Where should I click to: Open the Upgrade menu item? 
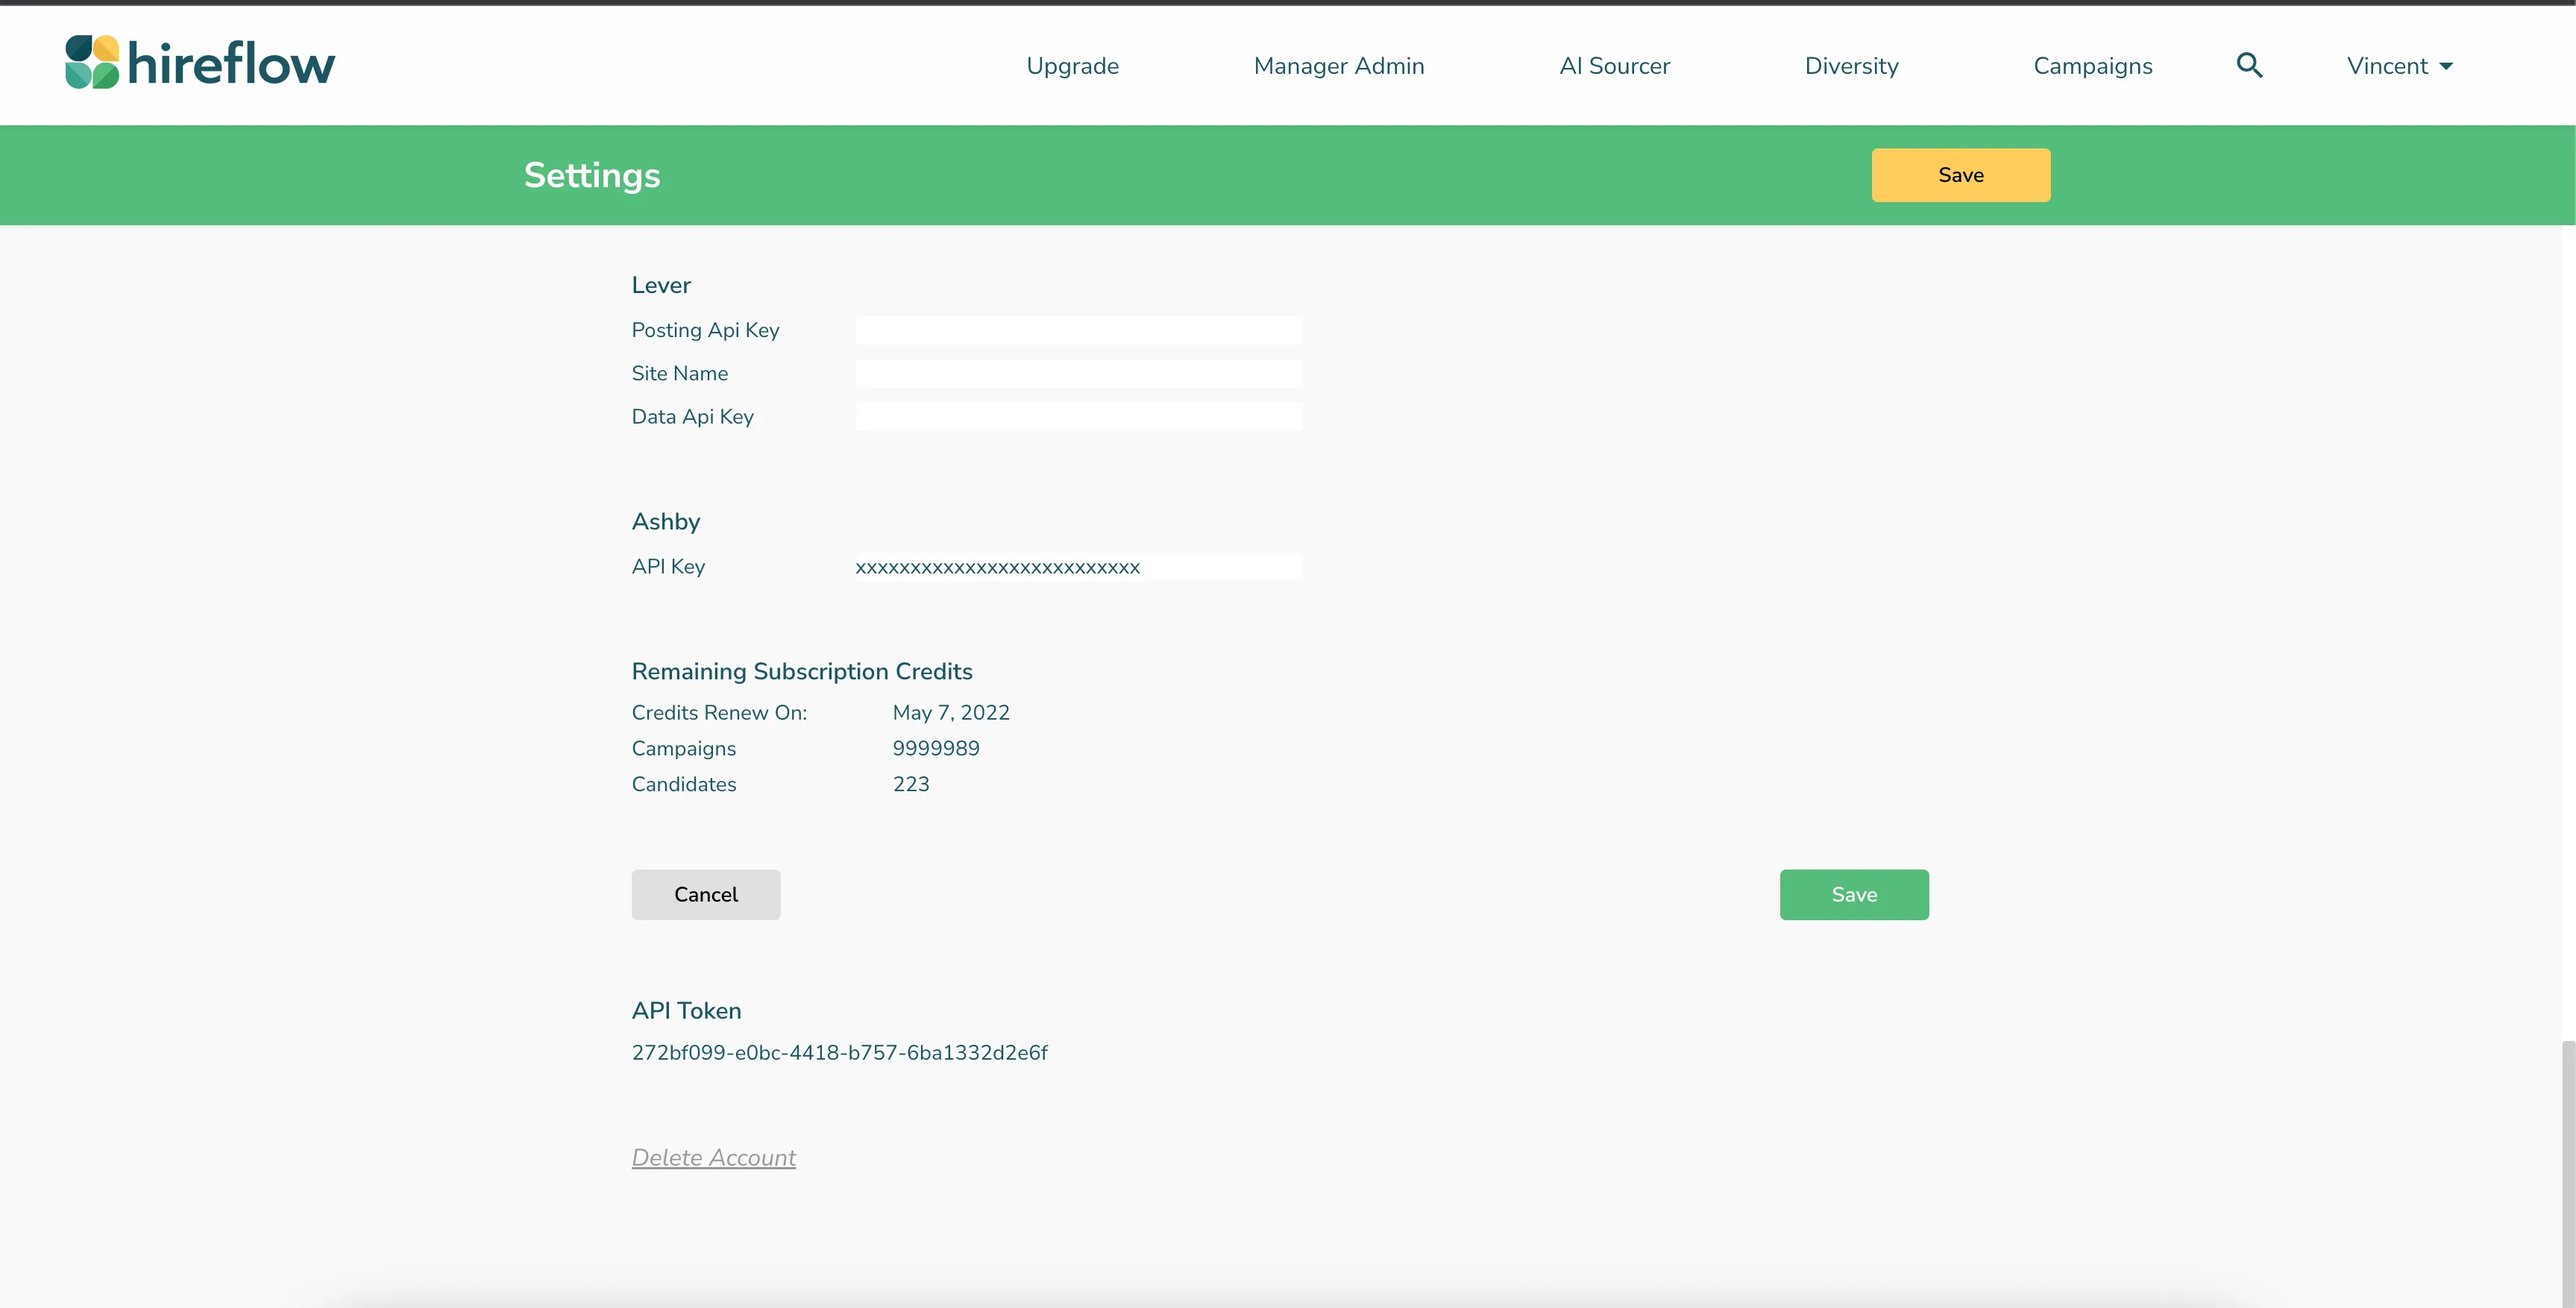(1072, 66)
